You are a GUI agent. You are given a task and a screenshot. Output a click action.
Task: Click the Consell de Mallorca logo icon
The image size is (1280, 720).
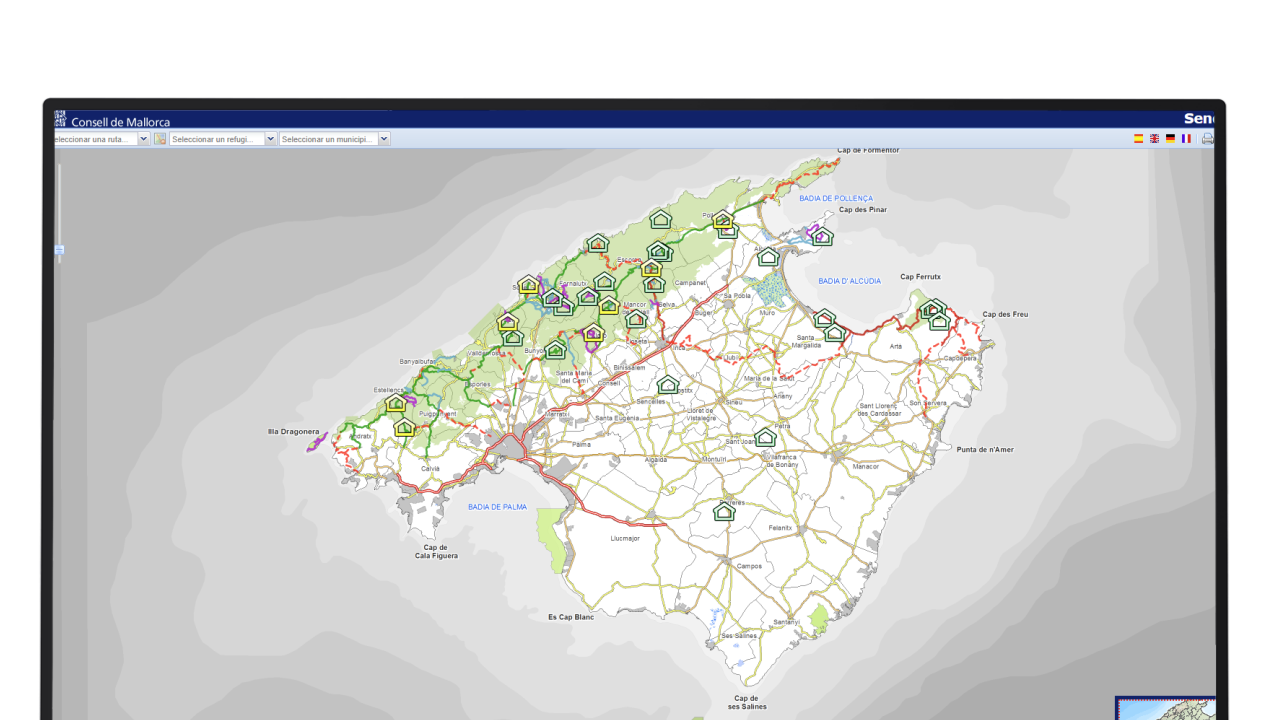click(60, 118)
